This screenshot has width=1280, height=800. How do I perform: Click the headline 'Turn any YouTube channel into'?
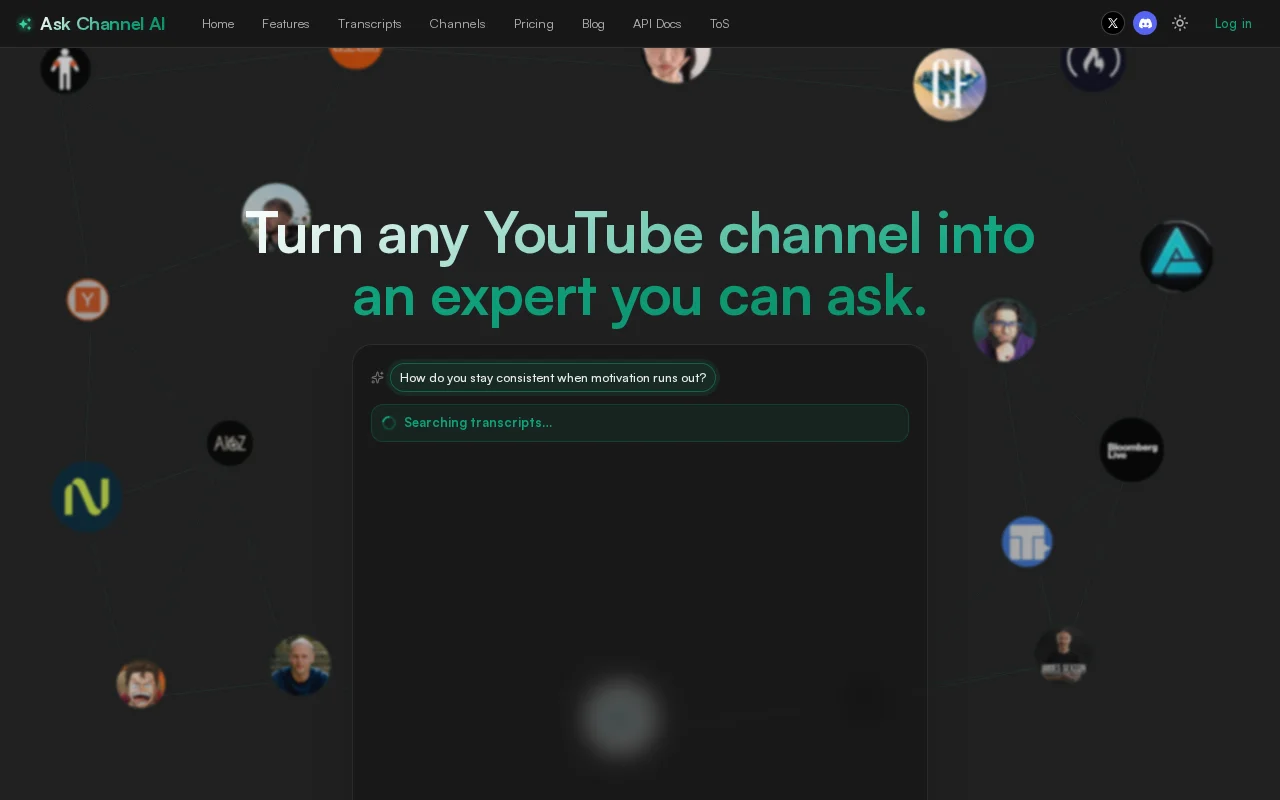[x=640, y=233]
